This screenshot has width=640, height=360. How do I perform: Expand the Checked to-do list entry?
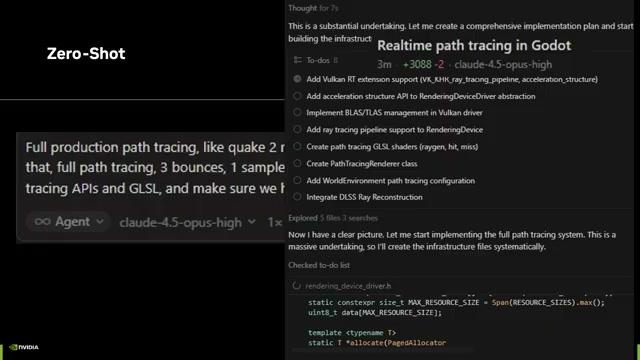click(x=319, y=265)
